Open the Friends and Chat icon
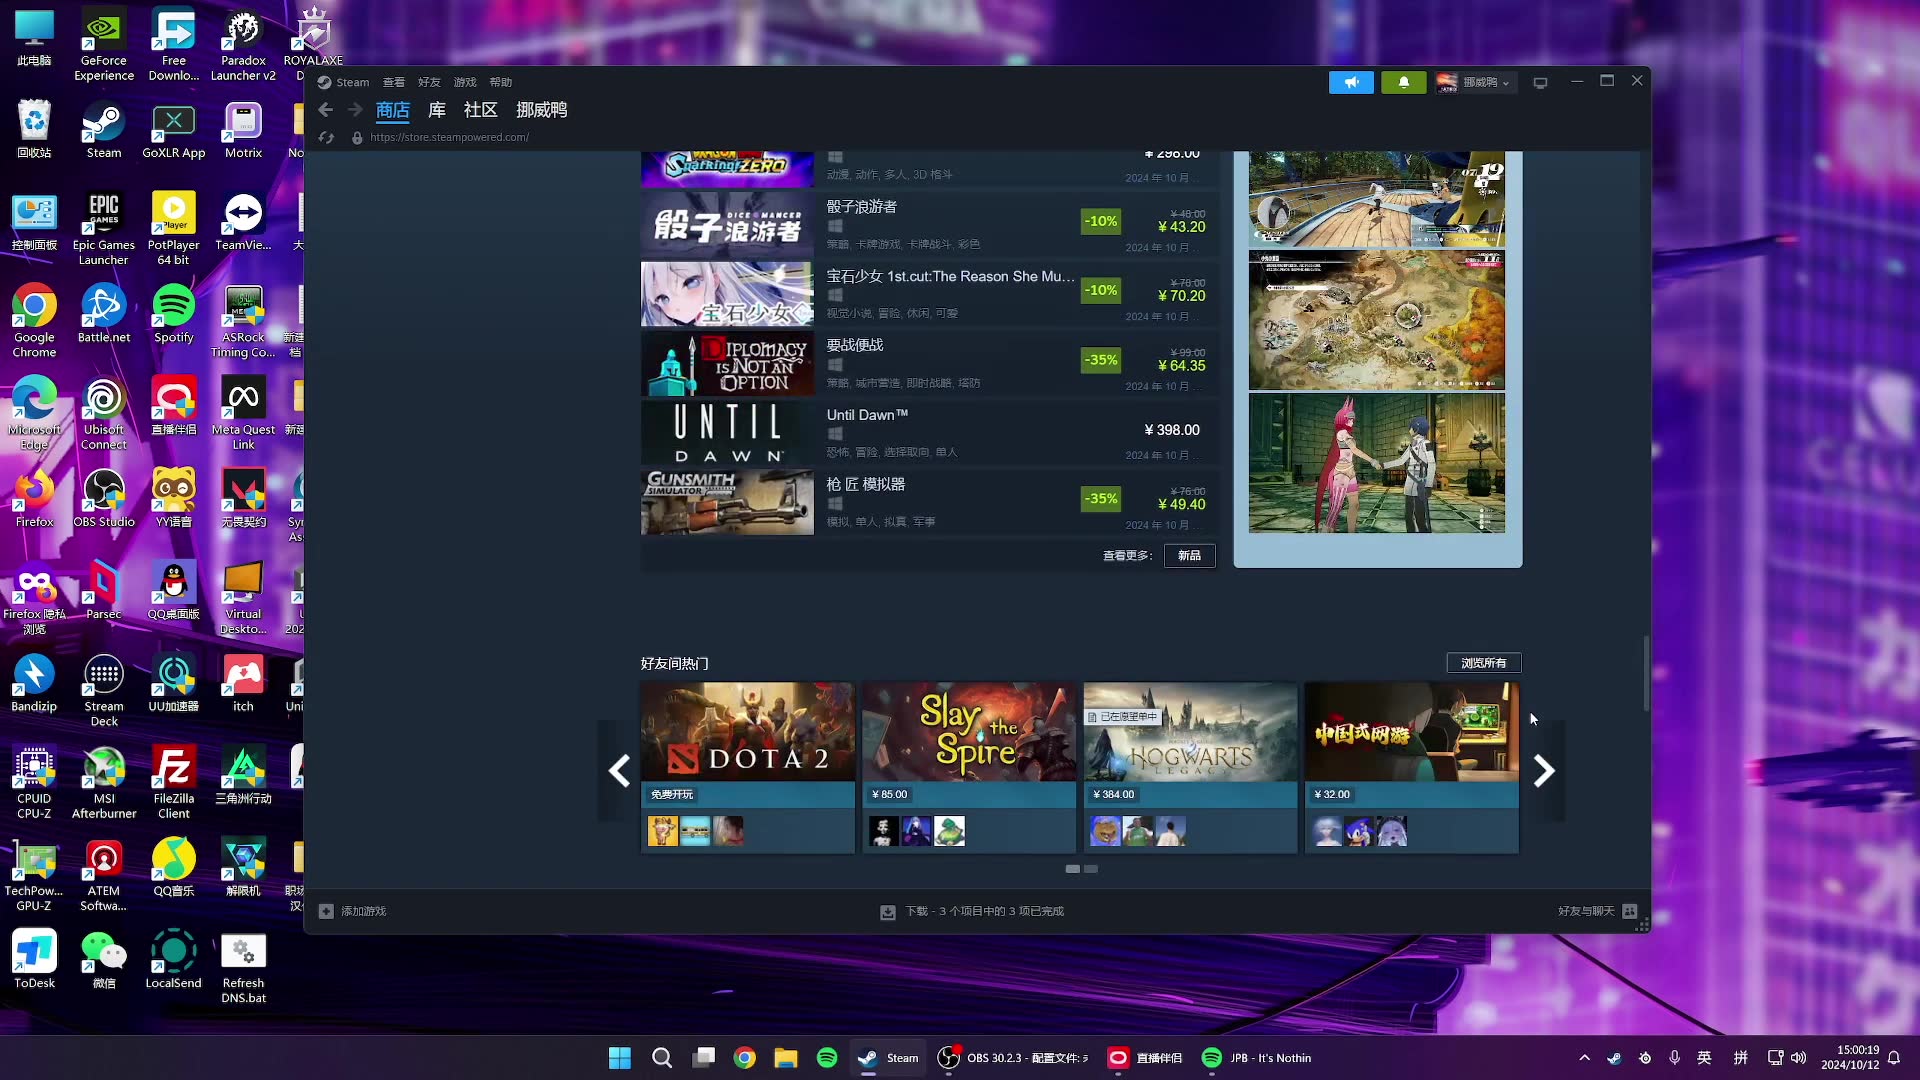The width and height of the screenshot is (1920, 1080). [x=1630, y=911]
